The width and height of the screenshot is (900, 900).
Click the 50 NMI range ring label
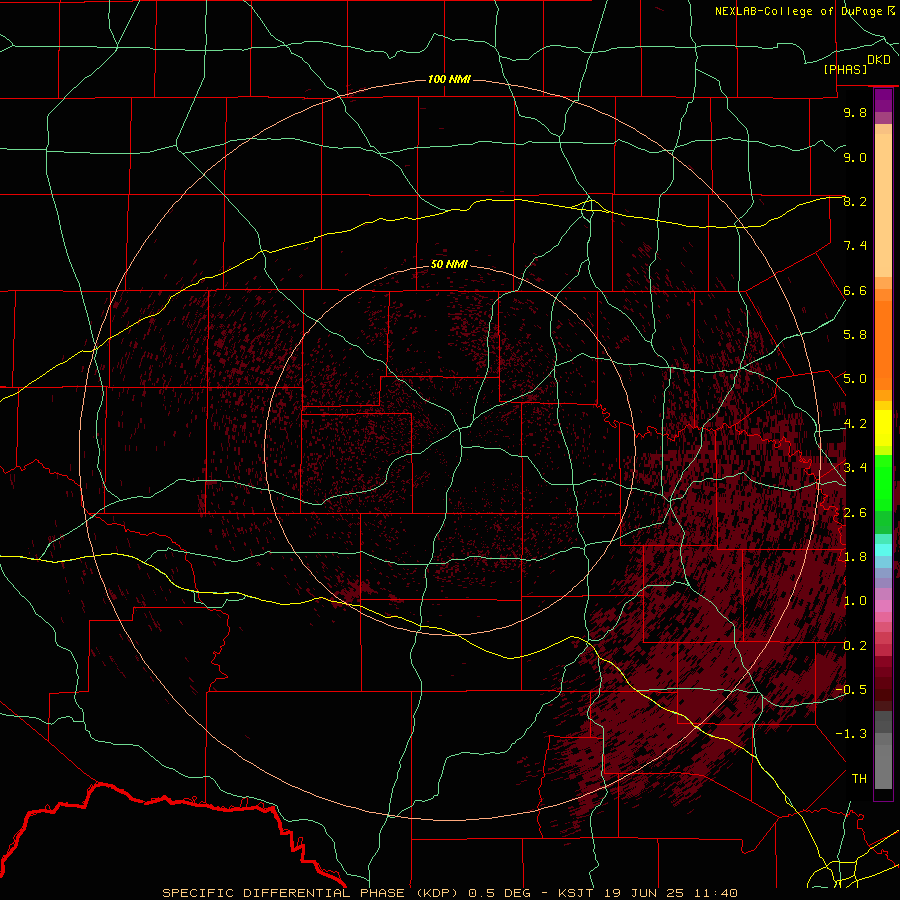[449, 264]
